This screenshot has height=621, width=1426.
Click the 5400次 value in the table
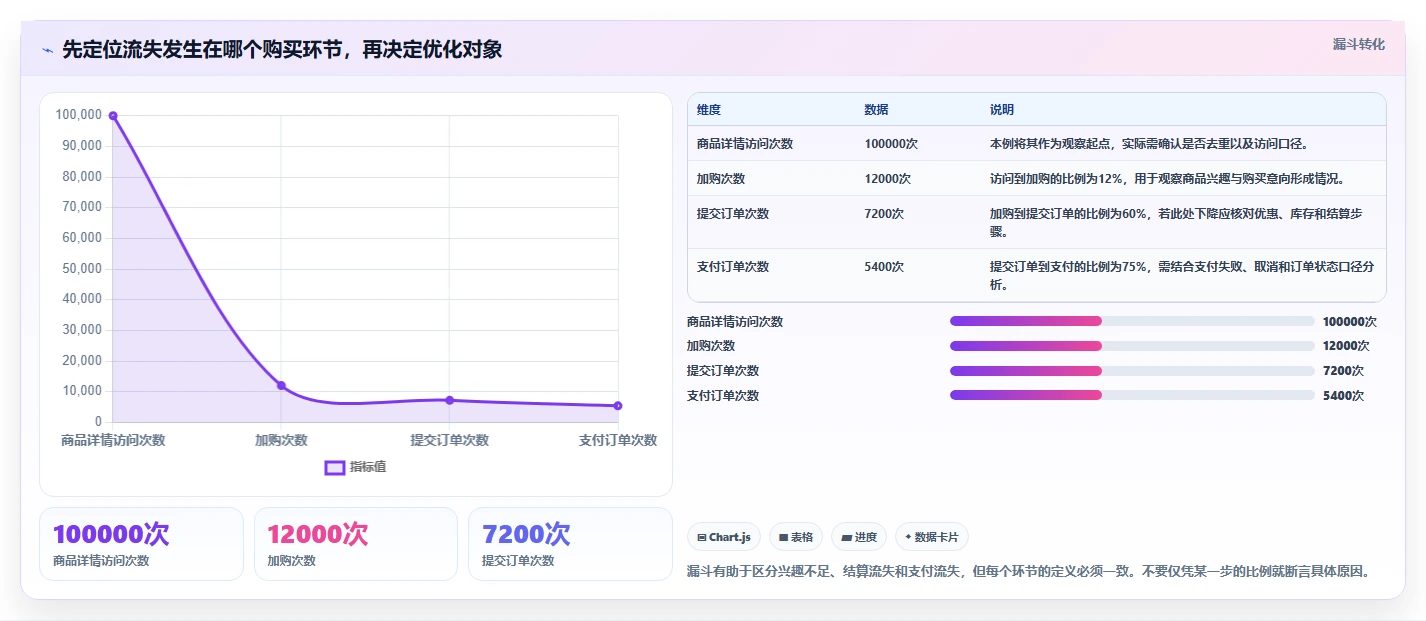coord(884,266)
